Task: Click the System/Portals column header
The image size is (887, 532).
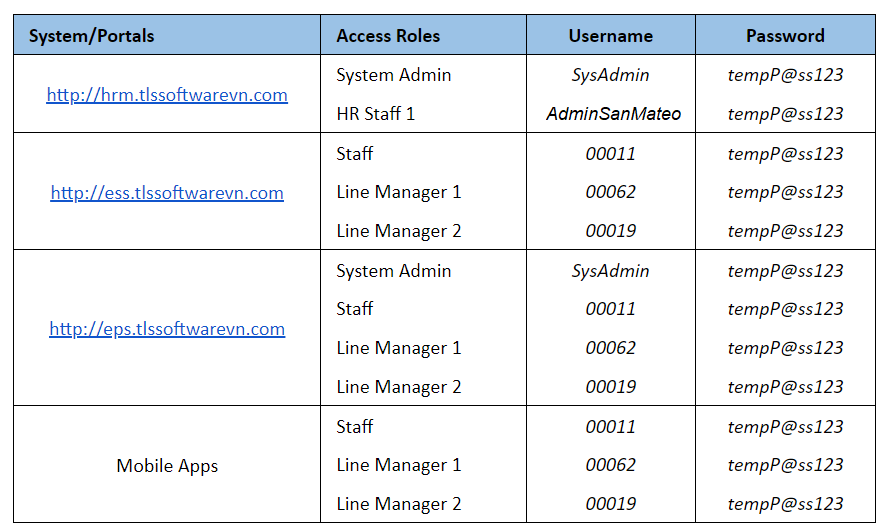Action: click(92, 36)
